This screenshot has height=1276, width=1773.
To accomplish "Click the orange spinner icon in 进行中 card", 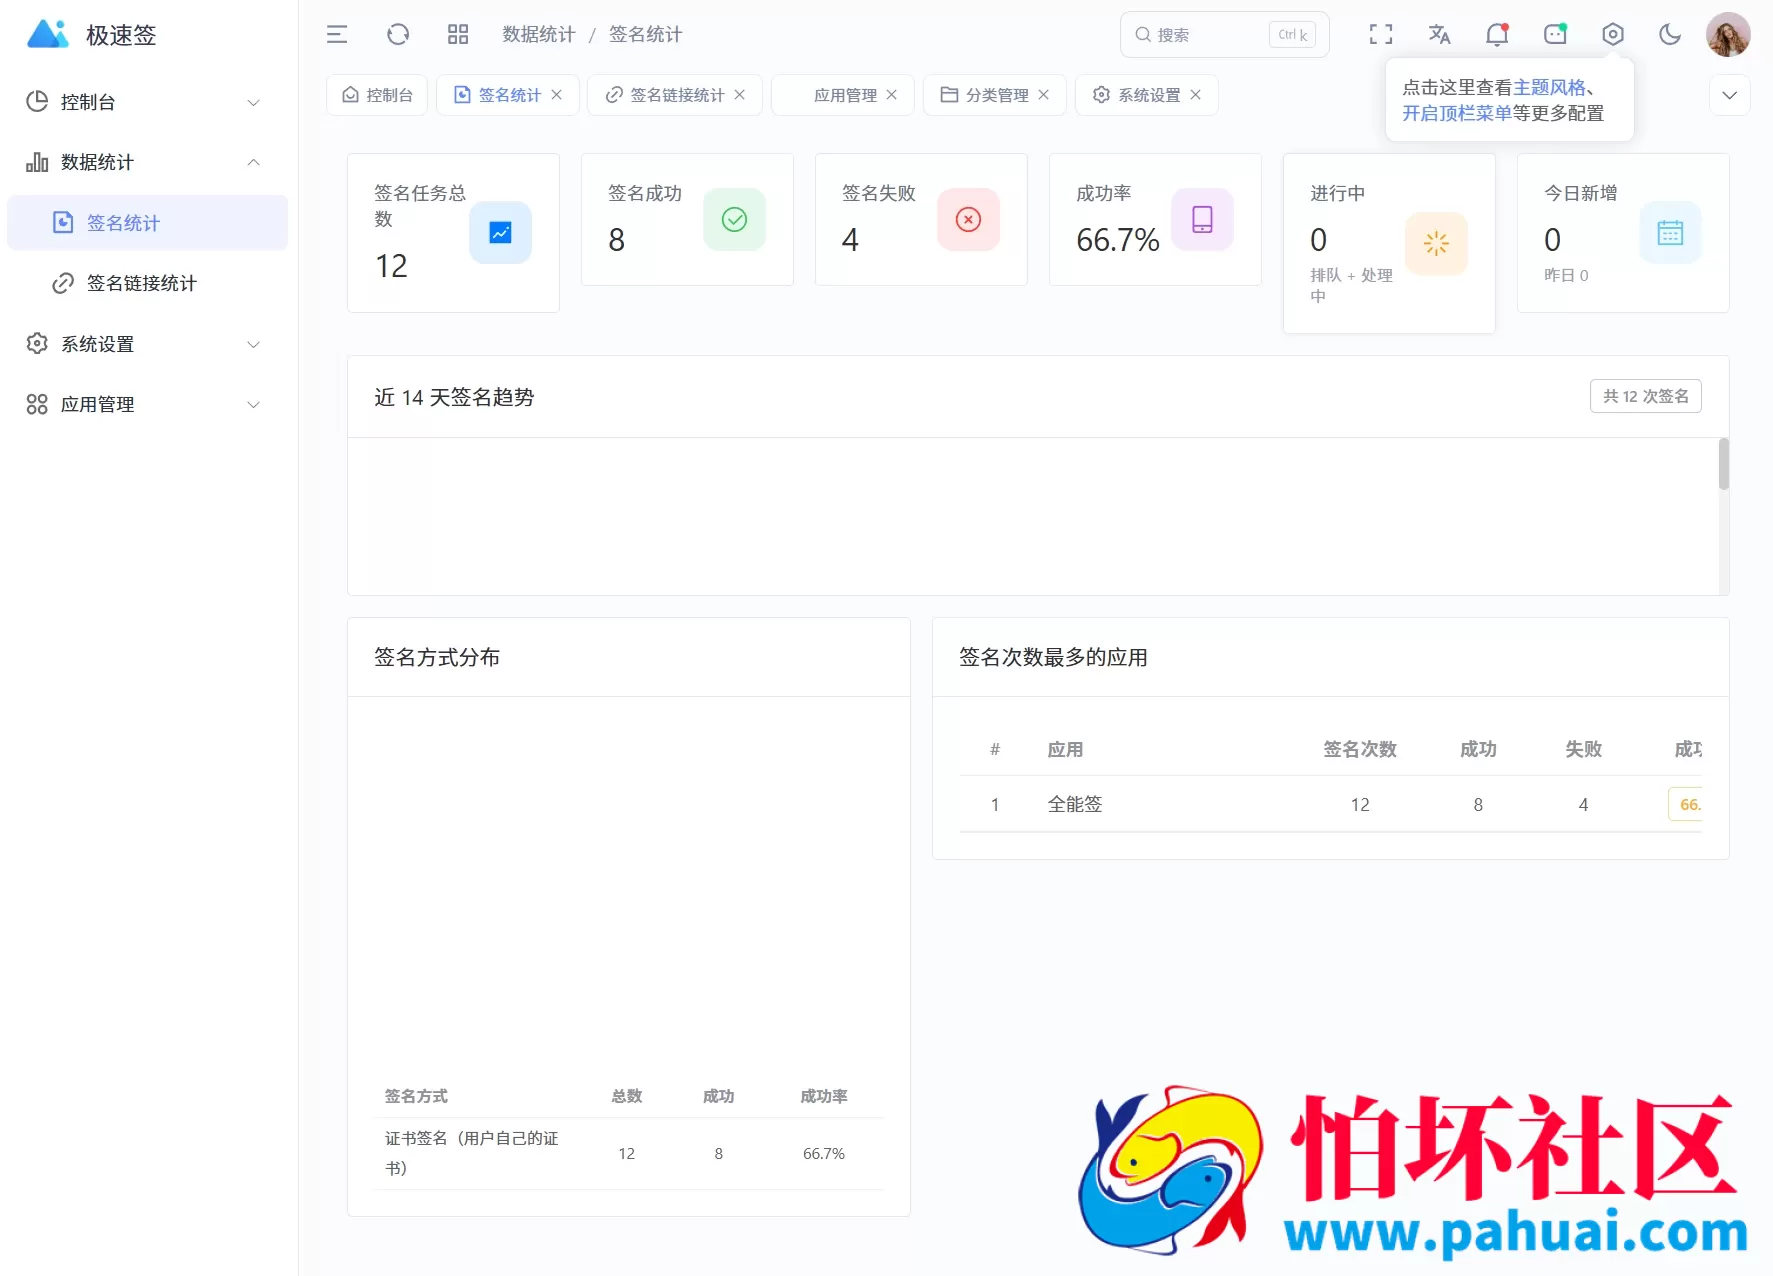I will click(1436, 243).
